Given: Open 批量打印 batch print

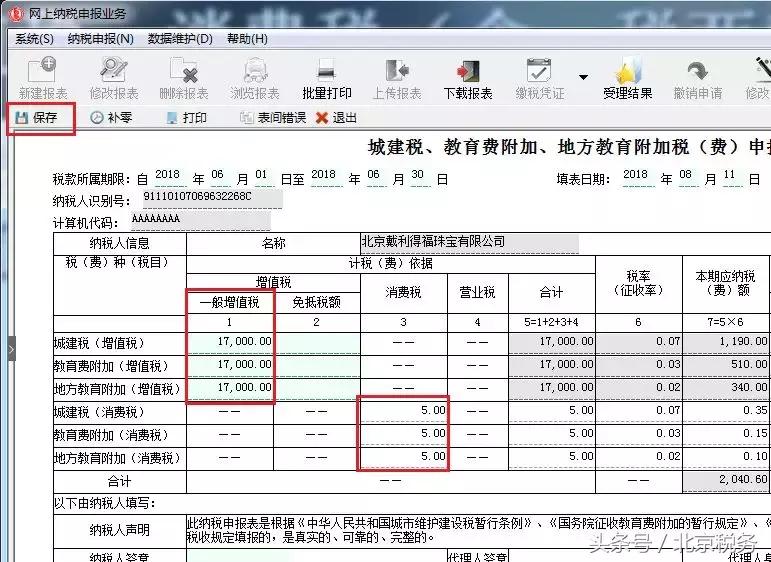Looking at the screenshot, I should tap(326, 79).
